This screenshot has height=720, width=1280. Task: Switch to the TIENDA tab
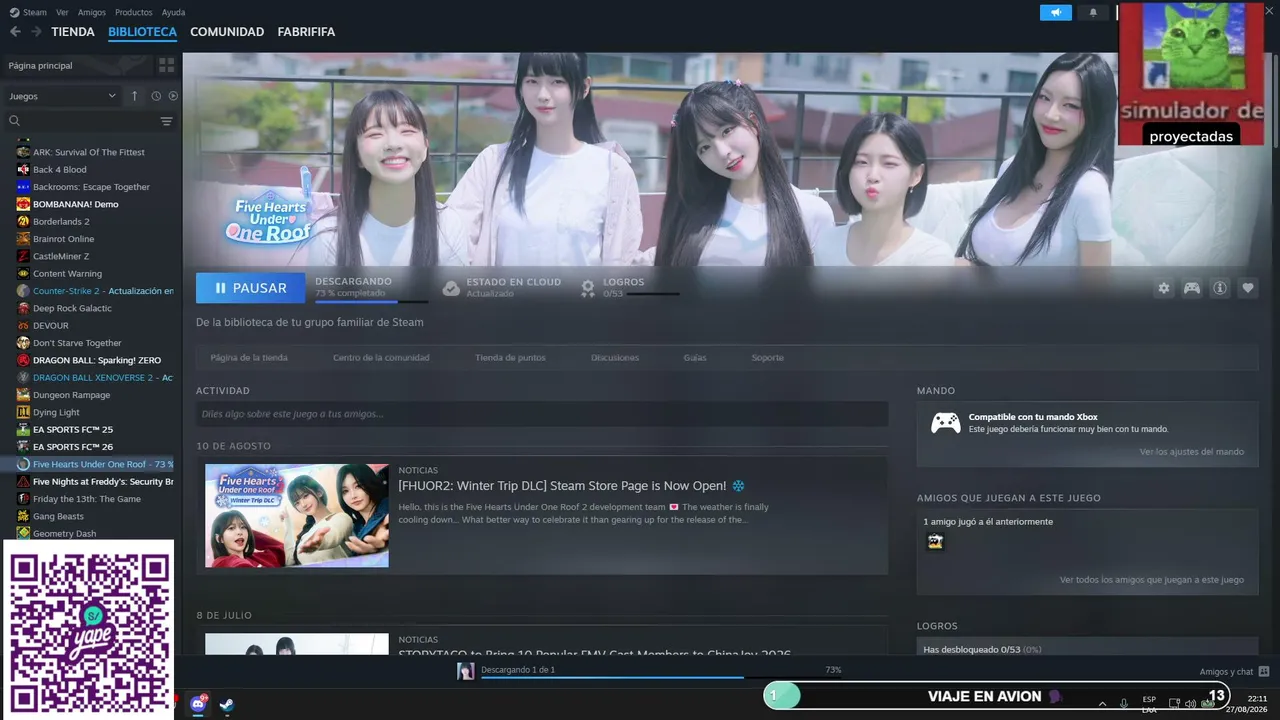[x=73, y=32]
